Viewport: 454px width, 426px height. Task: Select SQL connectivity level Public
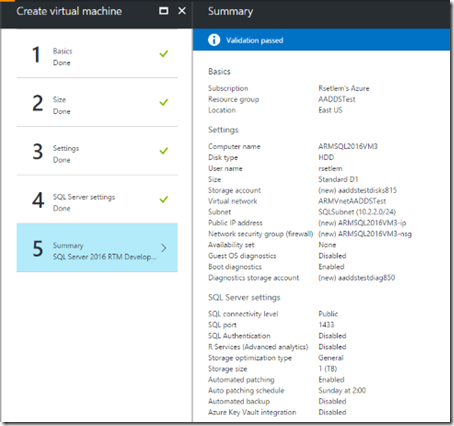click(328, 314)
